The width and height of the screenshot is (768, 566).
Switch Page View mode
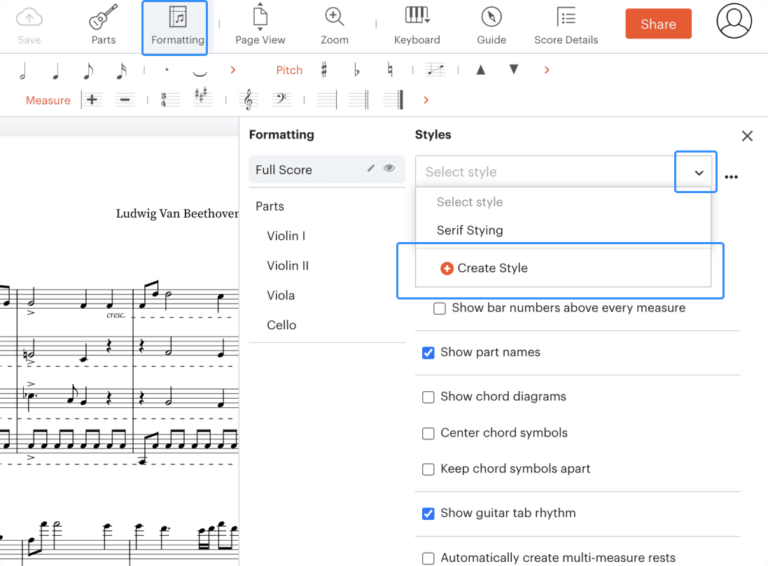tap(260, 26)
